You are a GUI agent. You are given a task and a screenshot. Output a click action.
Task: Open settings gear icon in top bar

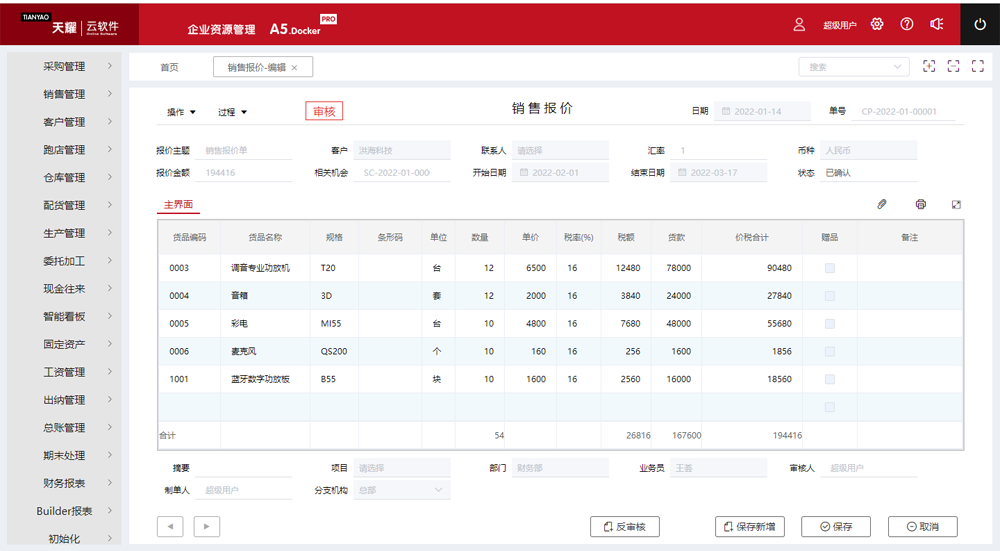point(877,24)
